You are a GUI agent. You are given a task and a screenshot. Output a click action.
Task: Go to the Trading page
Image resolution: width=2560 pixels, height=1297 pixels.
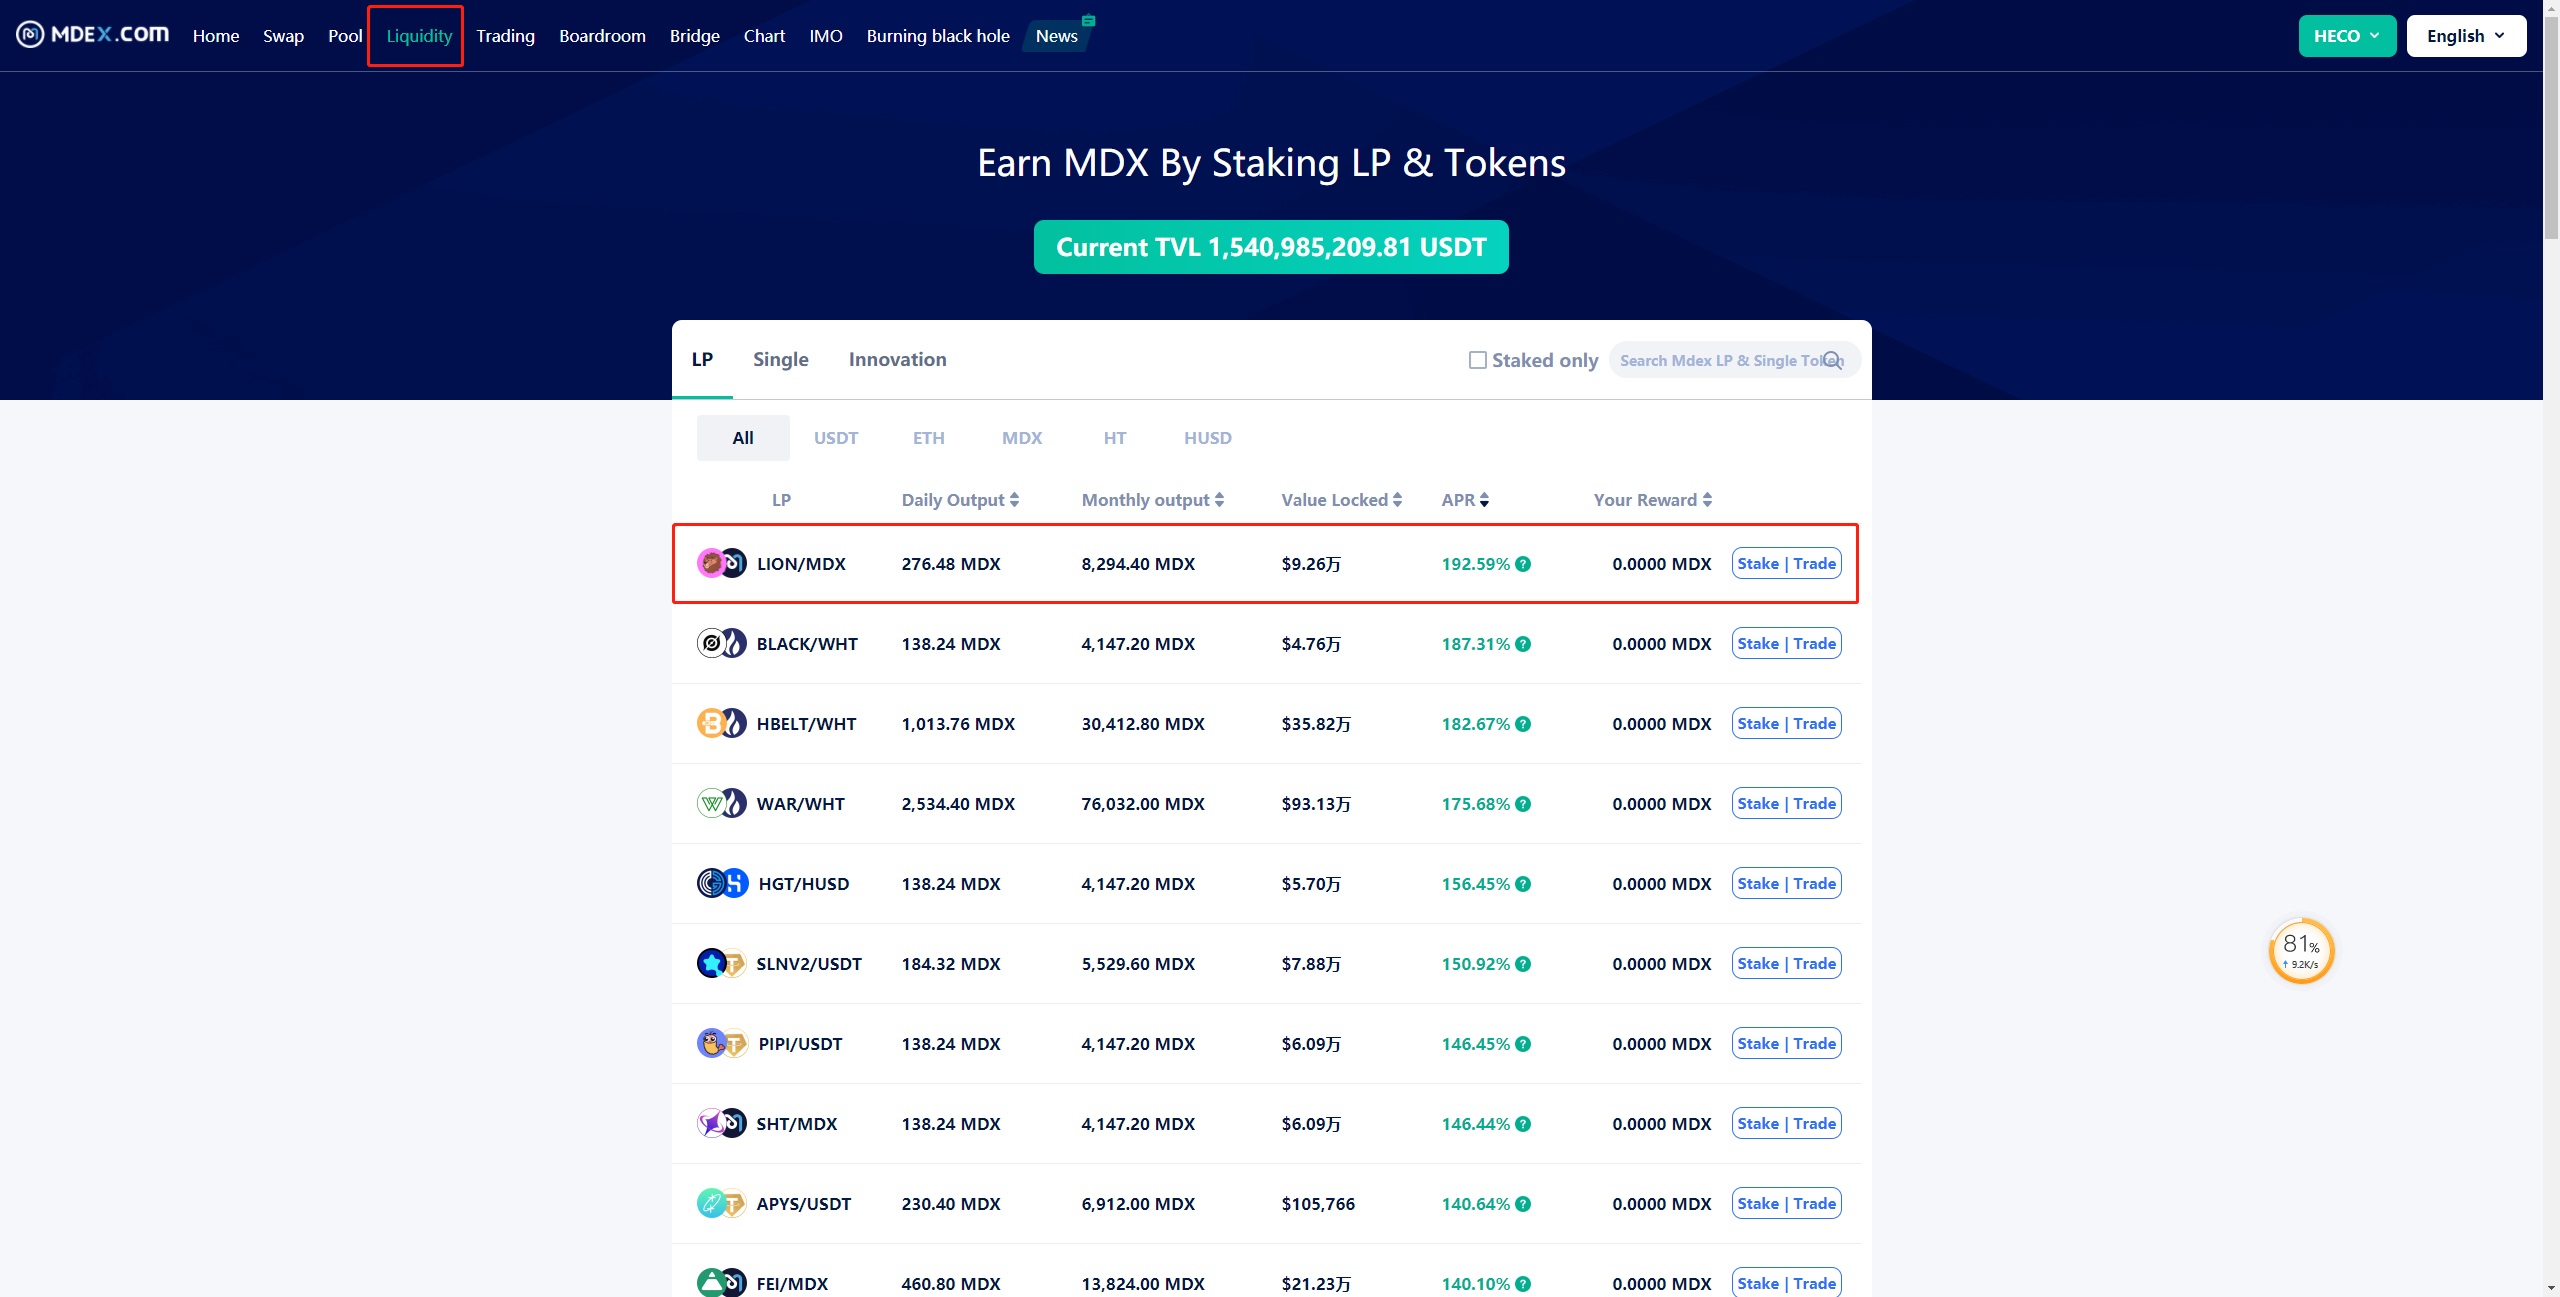pos(505,36)
